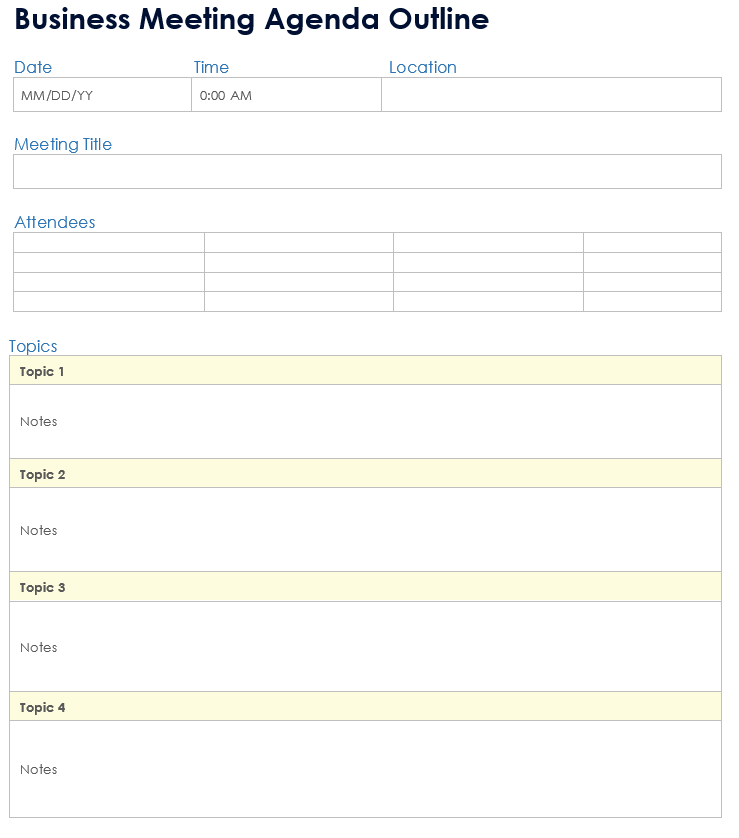Click the Notes area under Topic 1
This screenshot has width=739, height=838.
(x=365, y=422)
